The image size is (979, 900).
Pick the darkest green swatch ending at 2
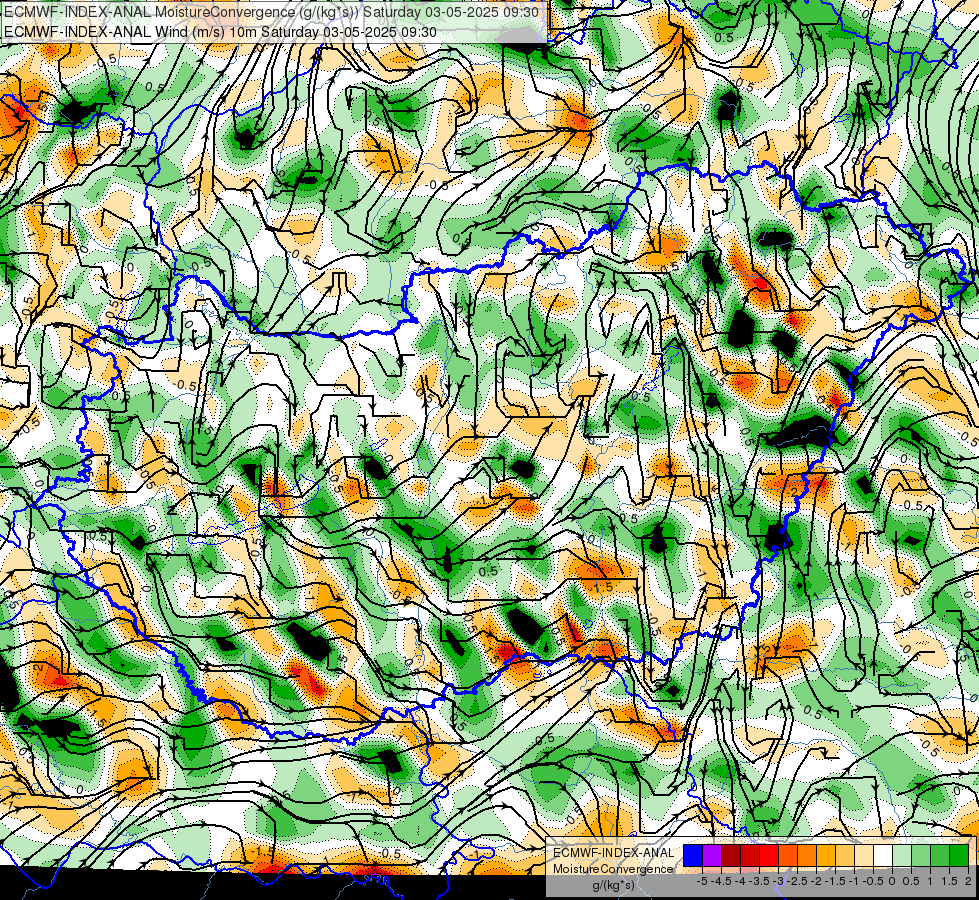[x=959, y=855]
